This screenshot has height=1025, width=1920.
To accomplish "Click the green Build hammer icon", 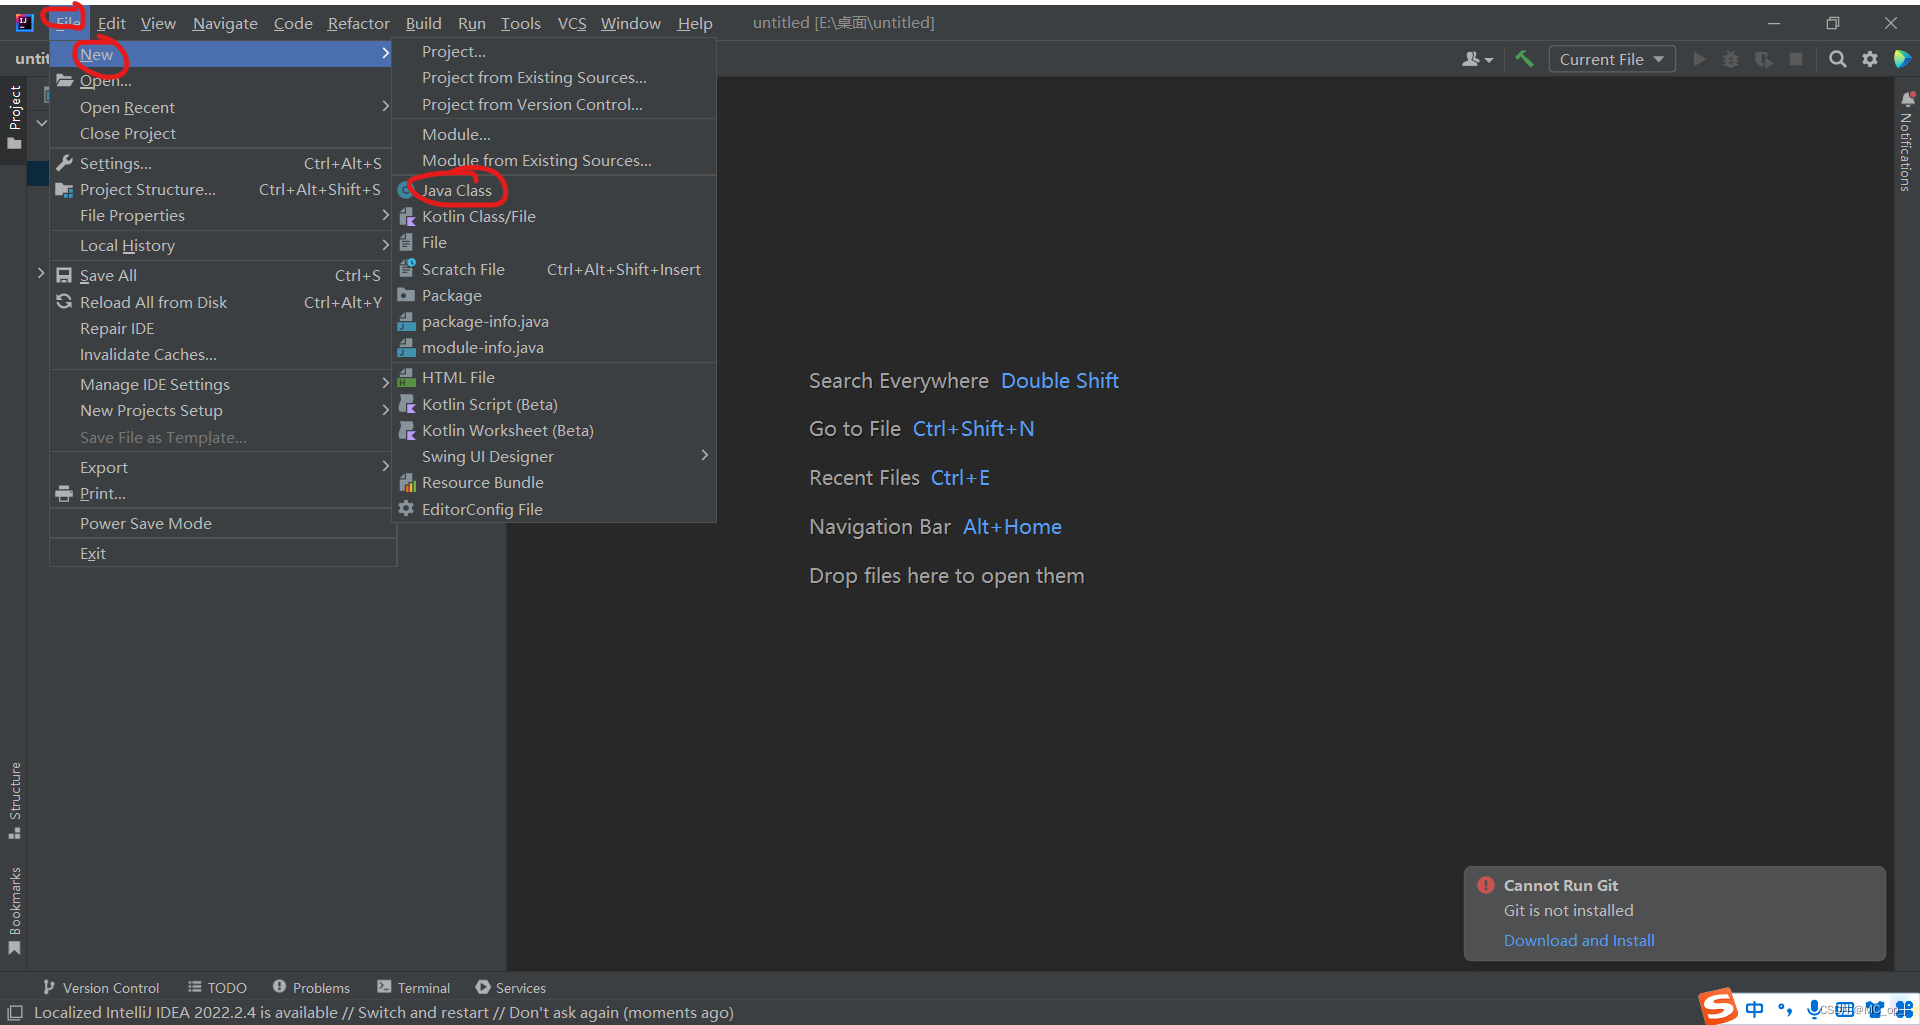I will [x=1525, y=58].
